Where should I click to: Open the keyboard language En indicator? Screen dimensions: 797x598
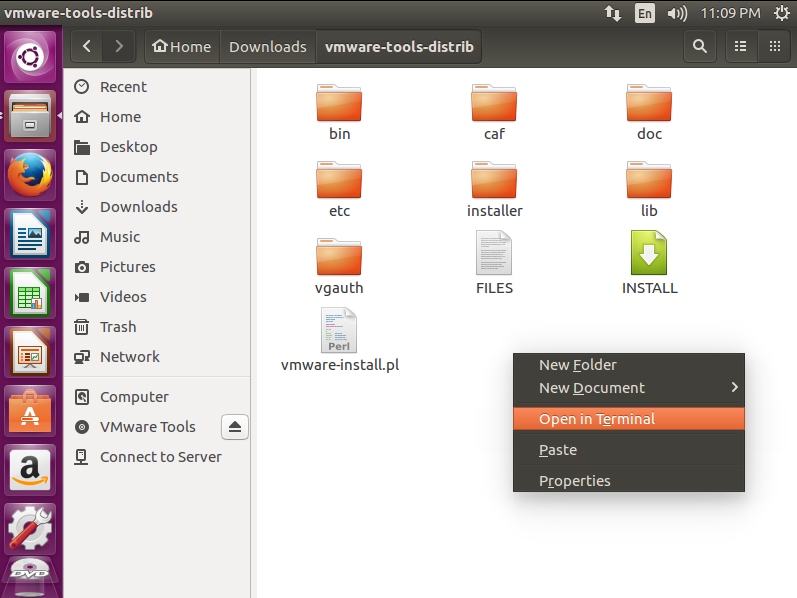point(645,13)
